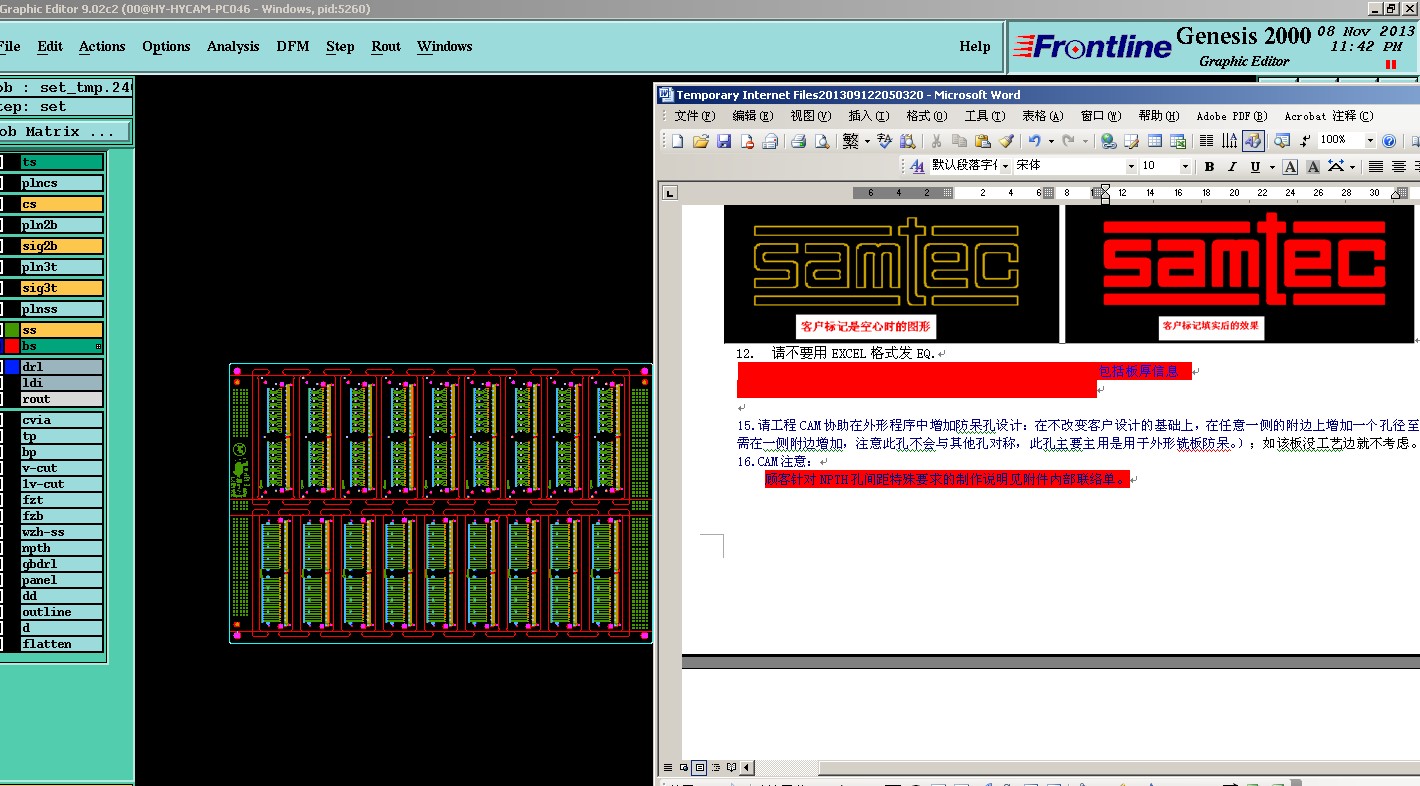Click the 繁 Chinese conversion icon
Screen dimensions: 1420x786
click(x=850, y=141)
